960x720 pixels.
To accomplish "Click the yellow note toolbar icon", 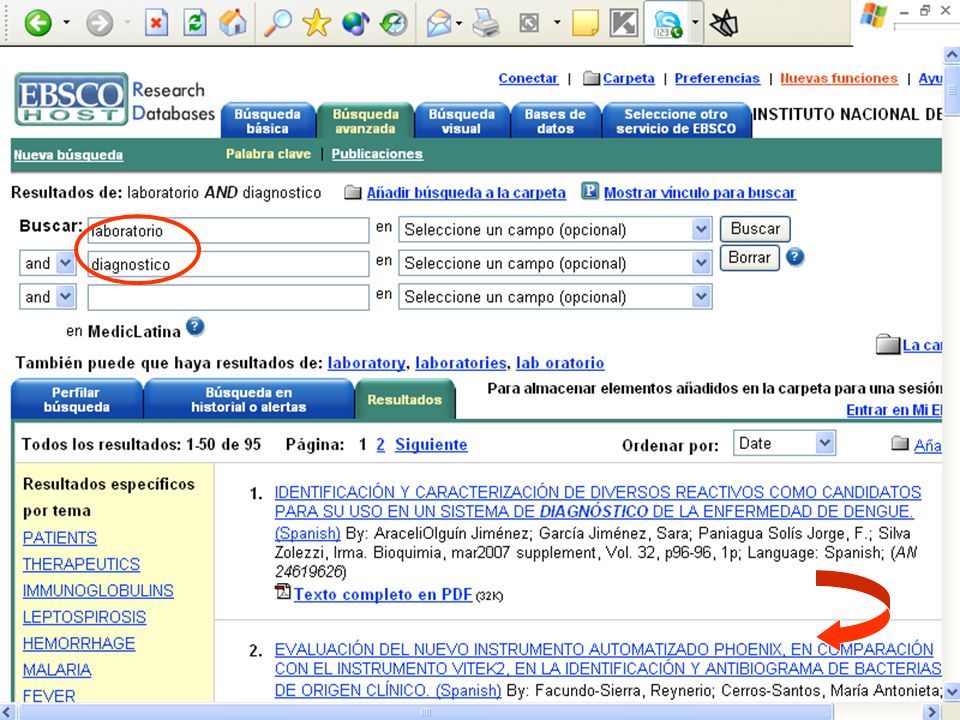I will [585, 23].
